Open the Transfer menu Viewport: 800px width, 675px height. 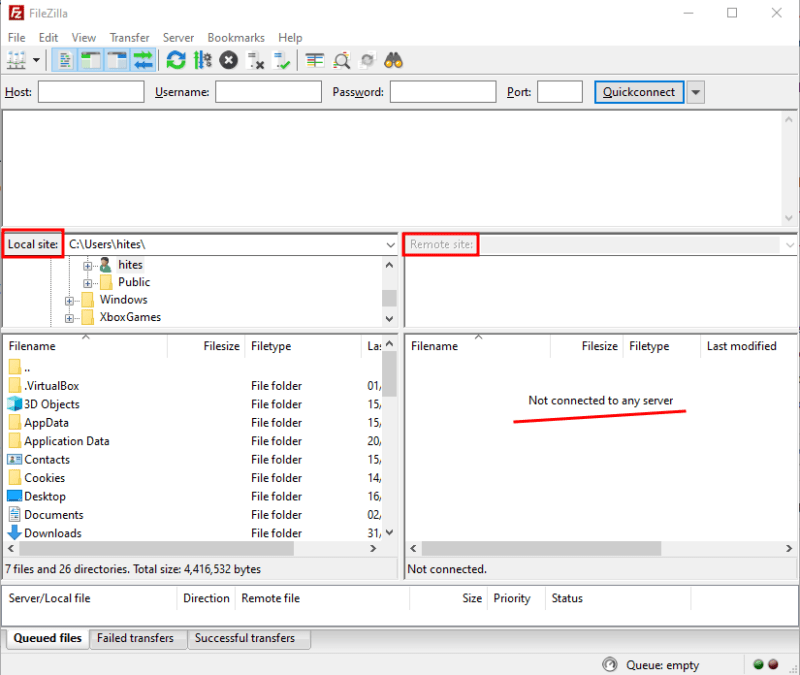point(129,37)
